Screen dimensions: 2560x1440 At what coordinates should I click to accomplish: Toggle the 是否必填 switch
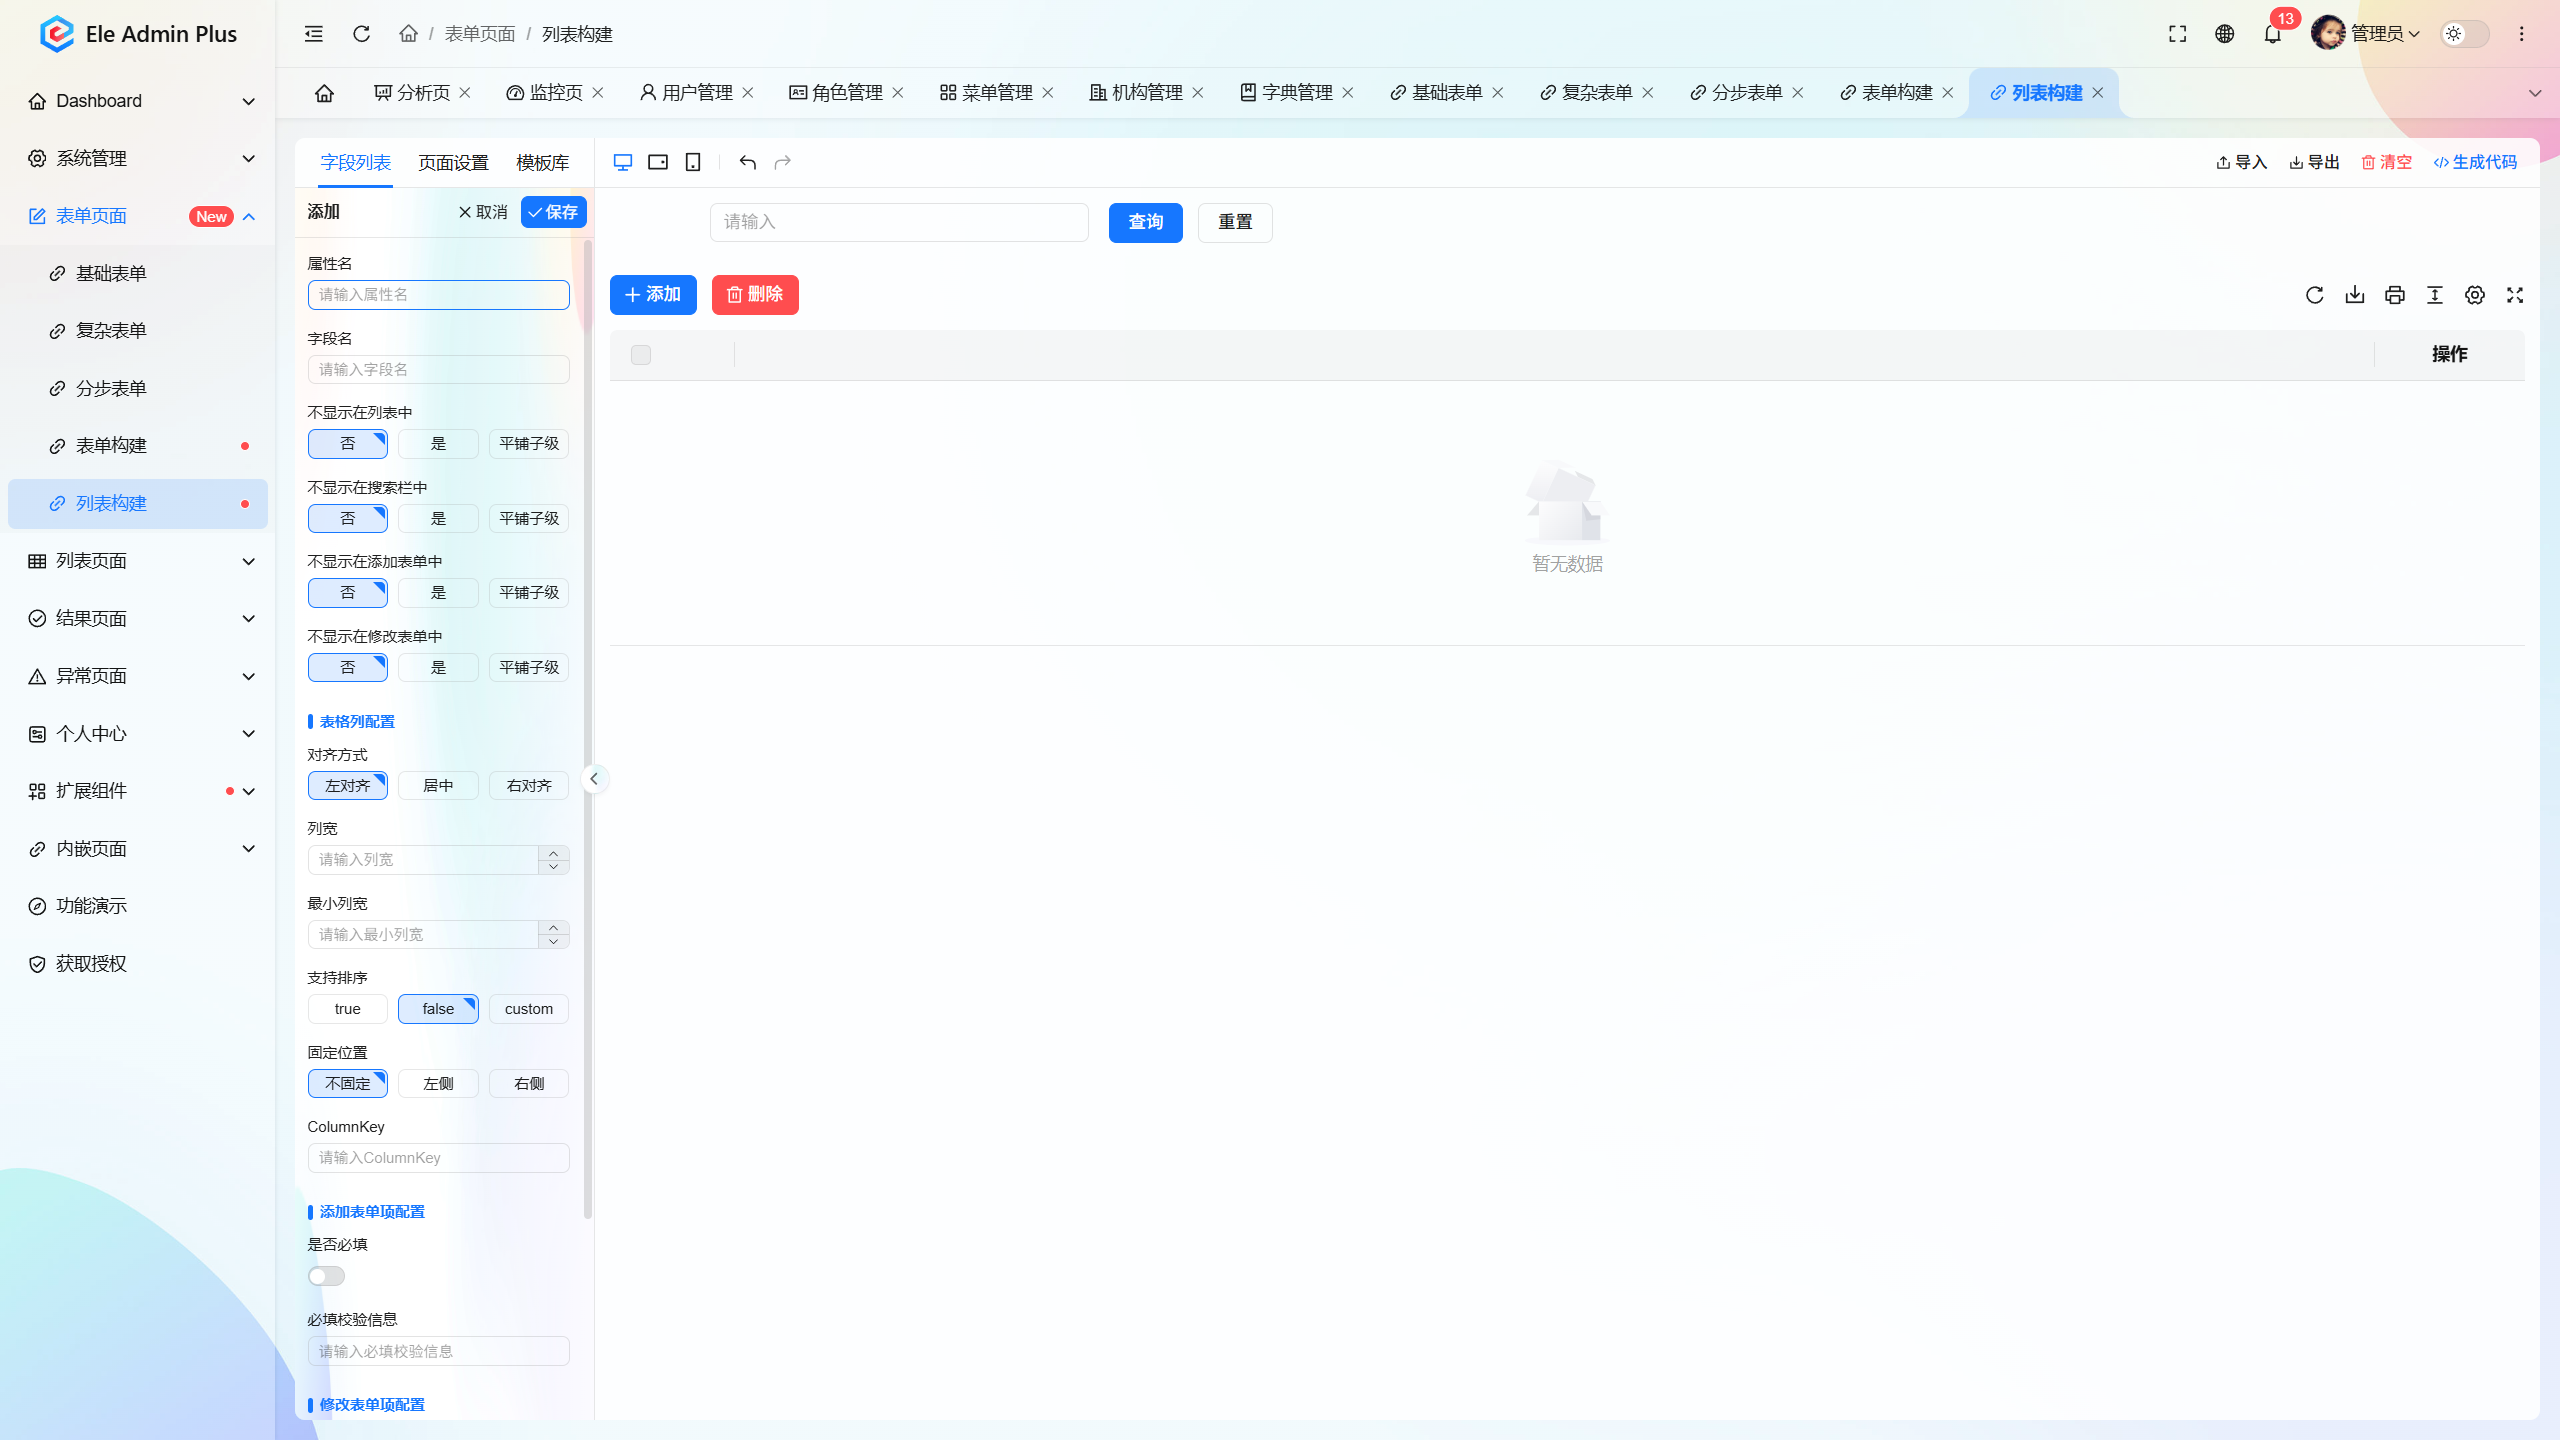point(326,1276)
